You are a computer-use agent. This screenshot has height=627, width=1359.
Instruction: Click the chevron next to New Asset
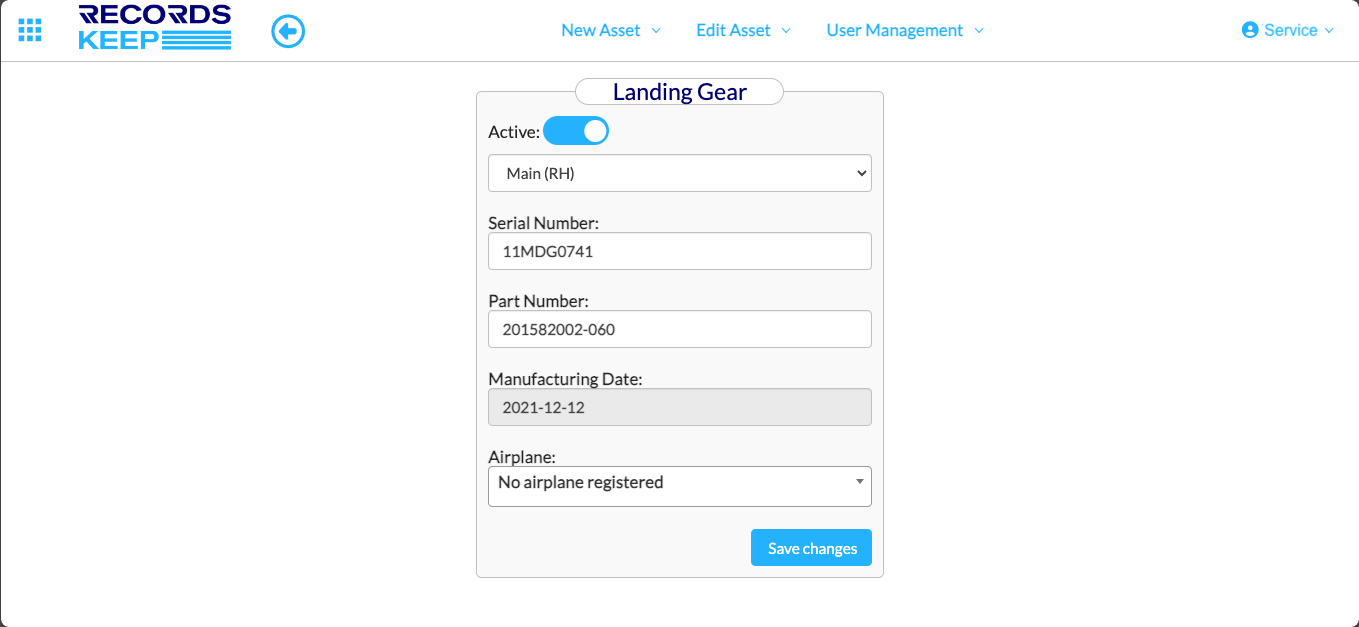tap(656, 31)
